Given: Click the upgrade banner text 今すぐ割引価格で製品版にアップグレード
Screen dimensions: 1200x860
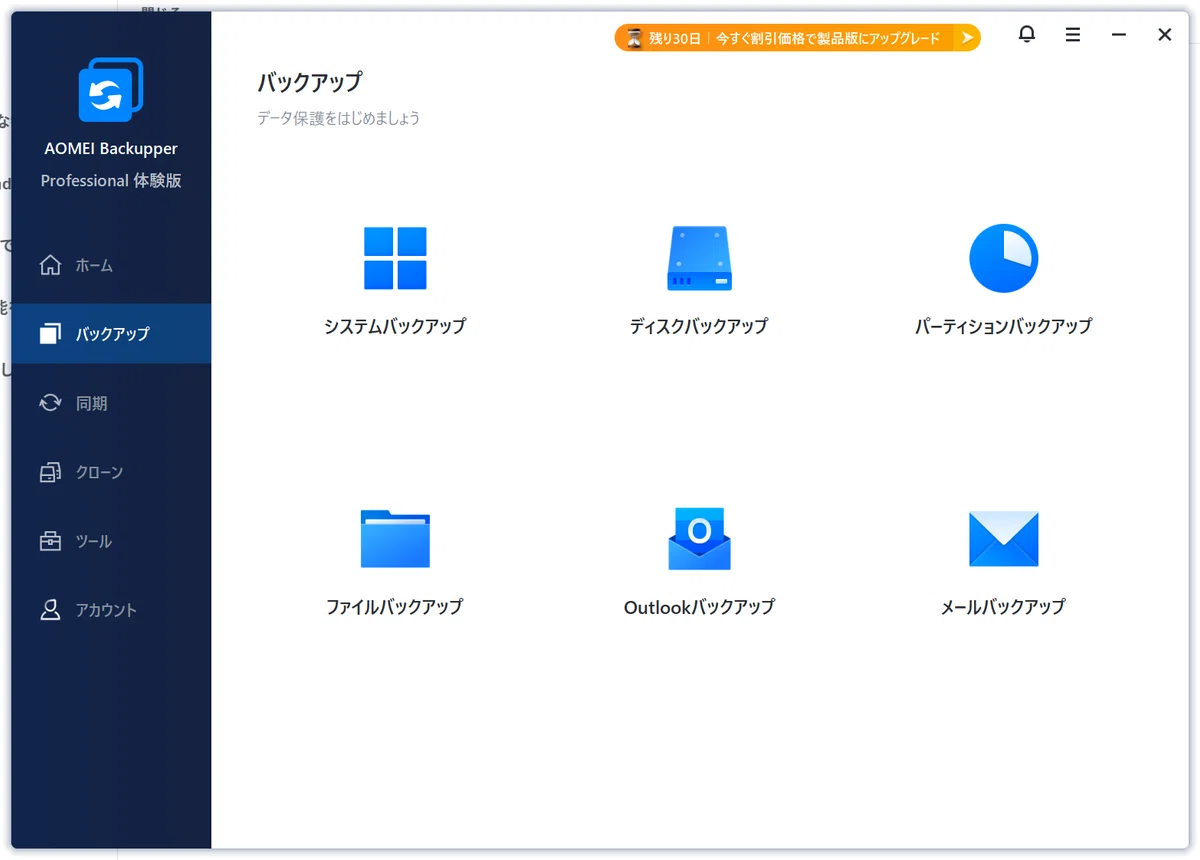Looking at the screenshot, I should coord(828,38).
